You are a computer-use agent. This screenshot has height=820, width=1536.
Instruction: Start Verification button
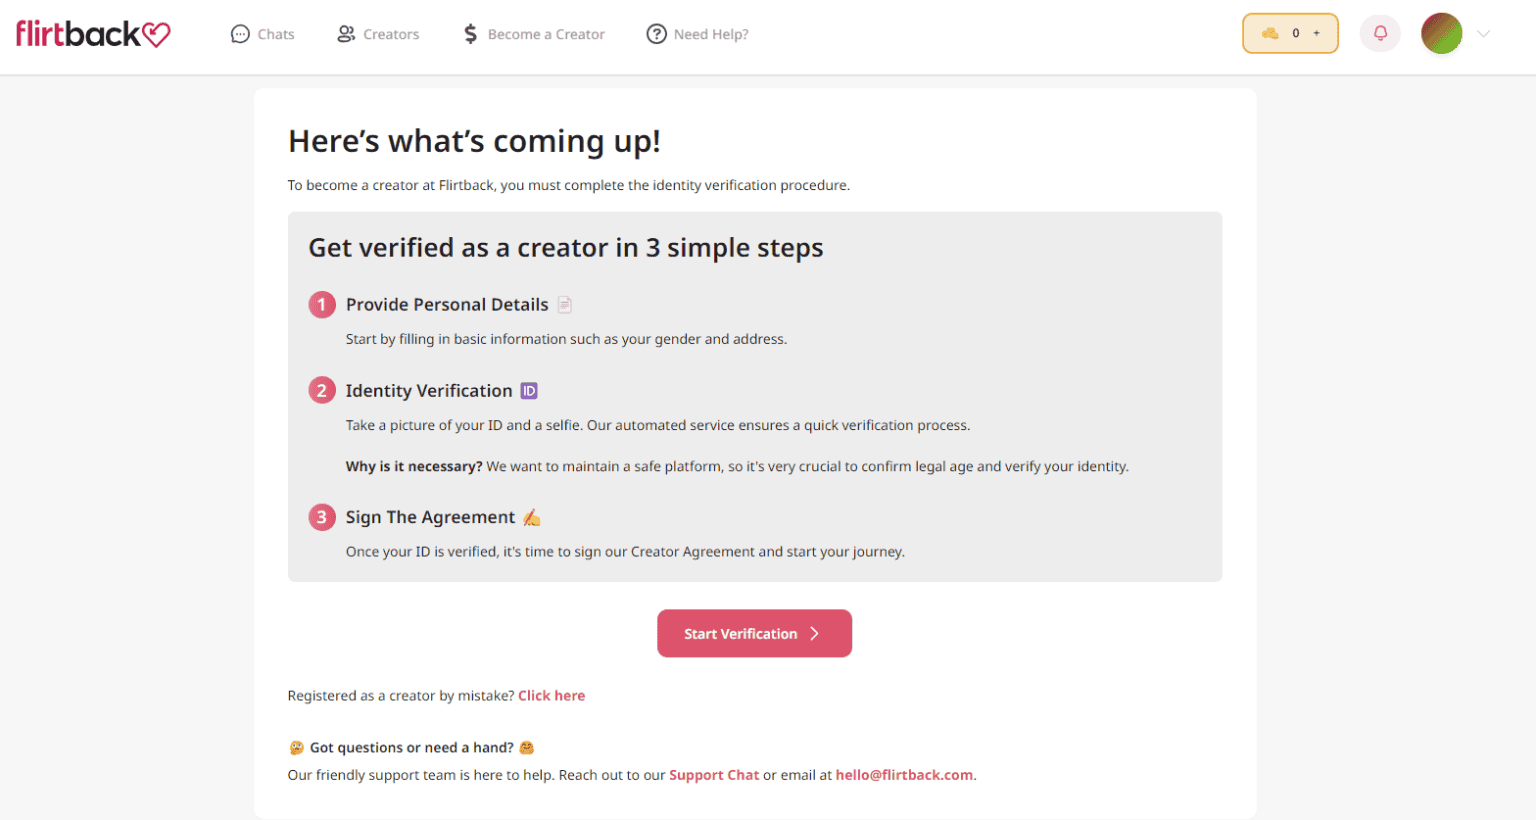point(754,633)
